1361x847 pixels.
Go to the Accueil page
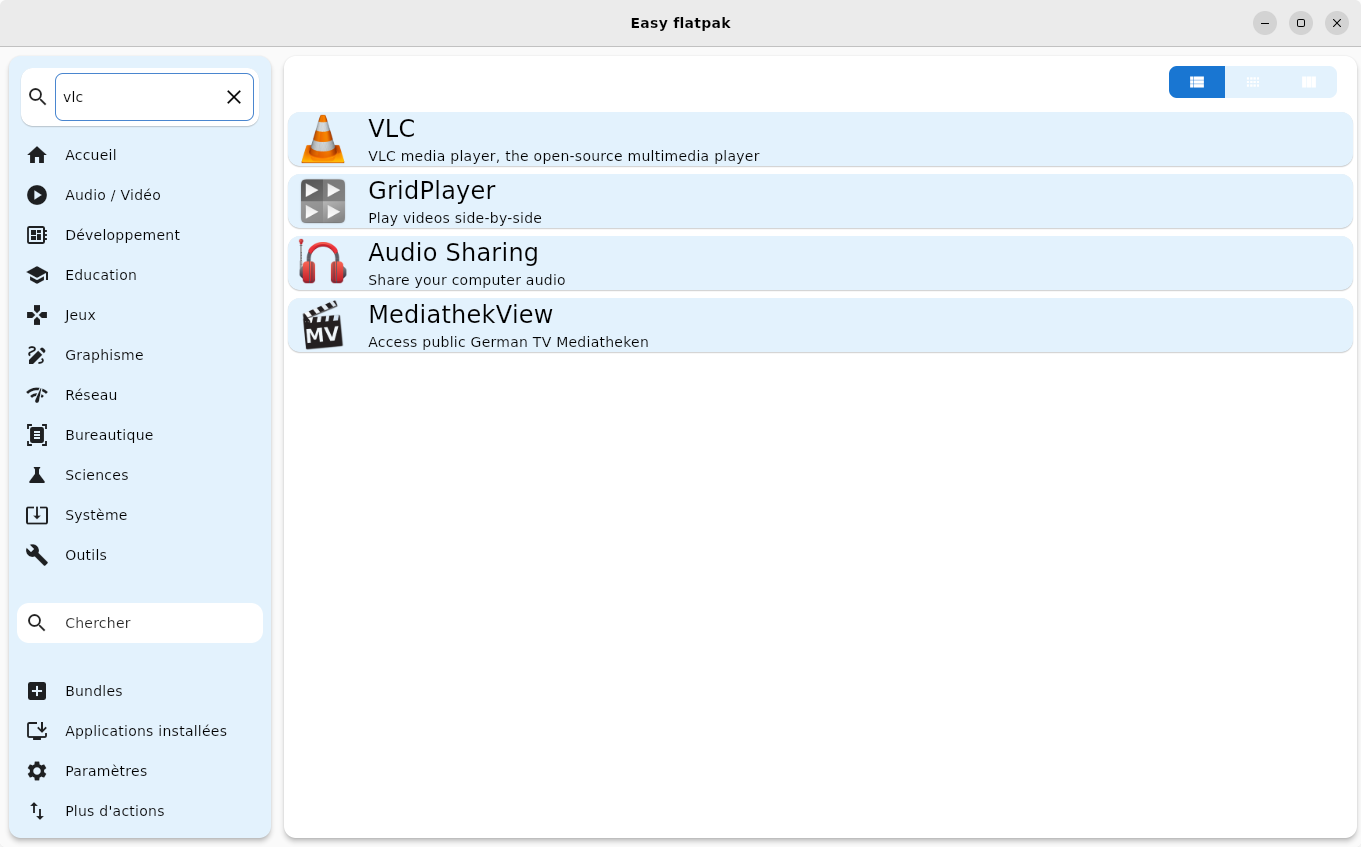pos(140,155)
